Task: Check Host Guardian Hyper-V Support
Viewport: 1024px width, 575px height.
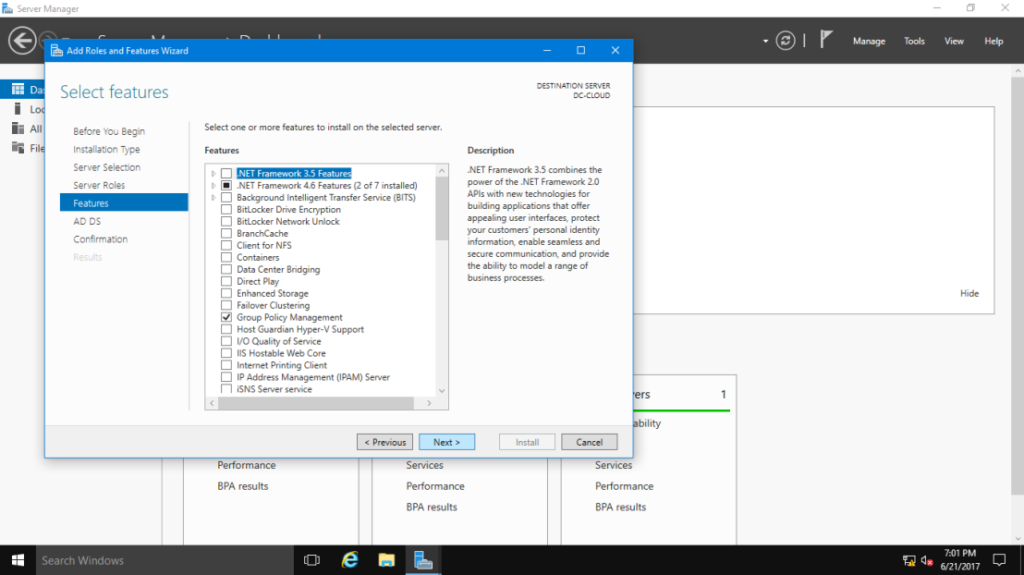Action: coord(227,329)
